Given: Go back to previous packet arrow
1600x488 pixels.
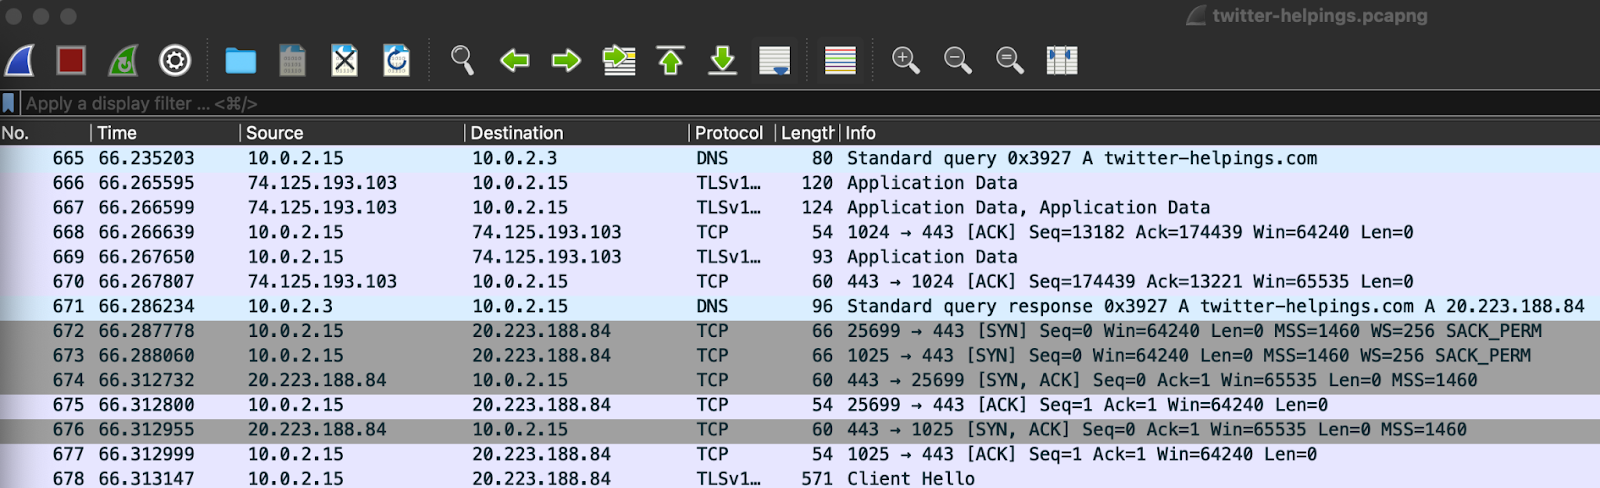Looking at the screenshot, I should 514,61.
